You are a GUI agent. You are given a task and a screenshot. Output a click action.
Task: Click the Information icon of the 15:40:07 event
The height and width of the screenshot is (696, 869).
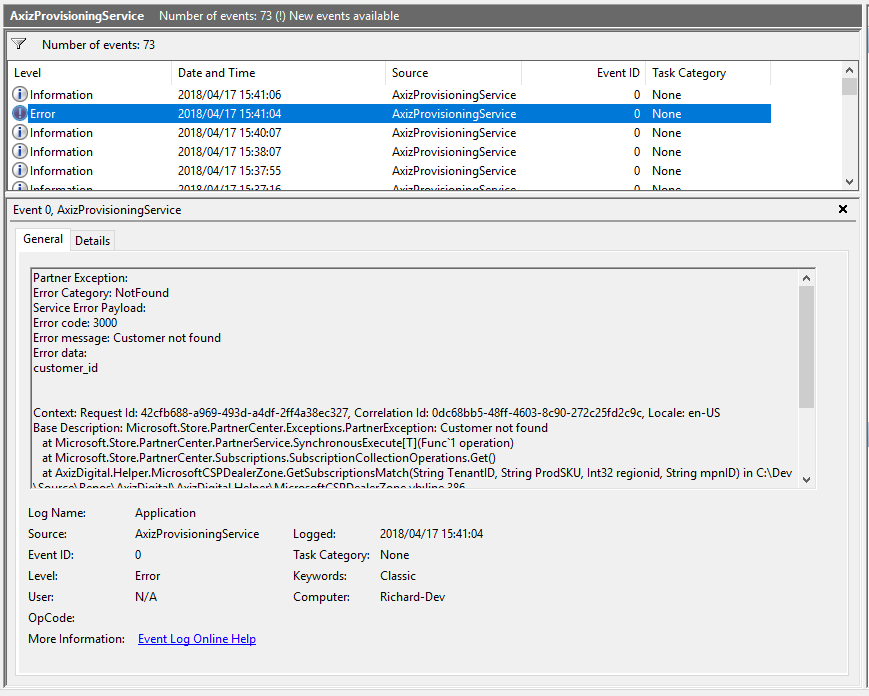point(19,132)
